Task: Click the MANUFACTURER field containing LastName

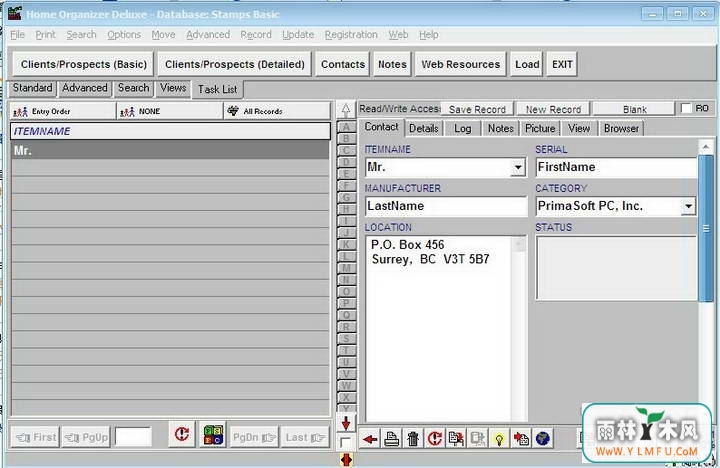Action: pyautogui.click(x=446, y=206)
